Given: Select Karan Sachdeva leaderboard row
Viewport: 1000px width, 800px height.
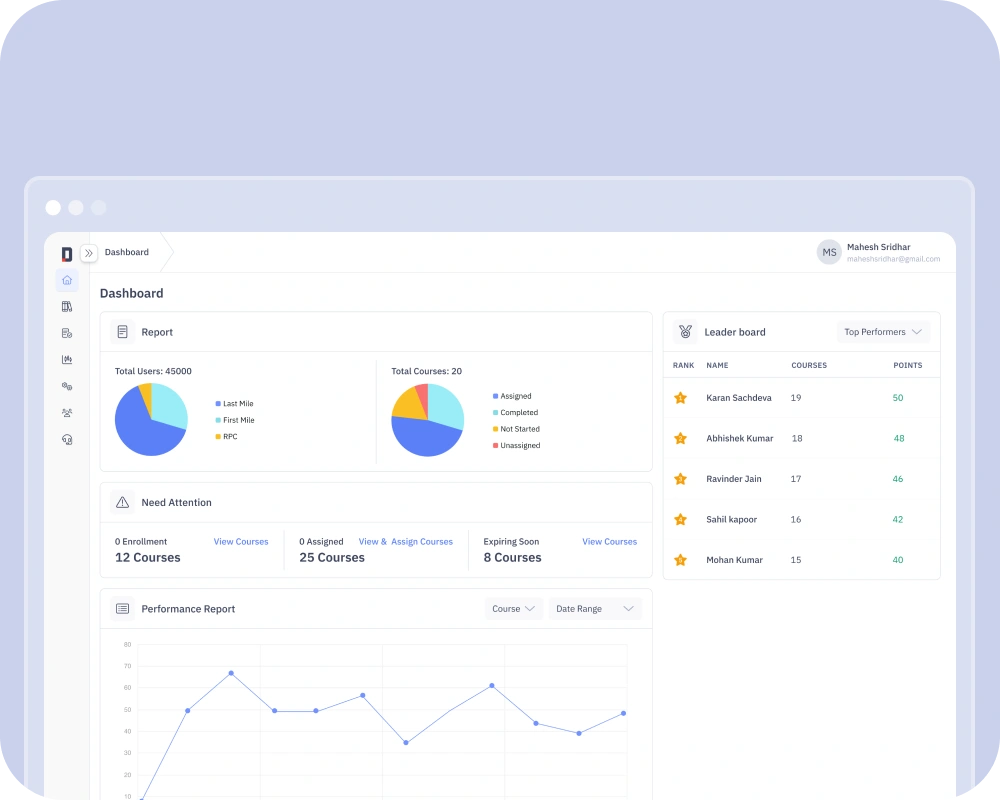Looking at the screenshot, I should 801,398.
